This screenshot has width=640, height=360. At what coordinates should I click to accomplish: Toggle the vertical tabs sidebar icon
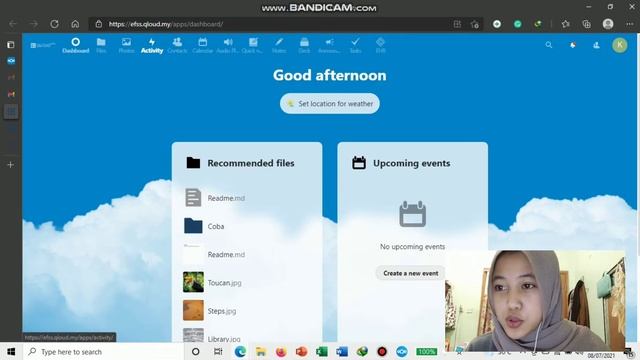(11, 44)
